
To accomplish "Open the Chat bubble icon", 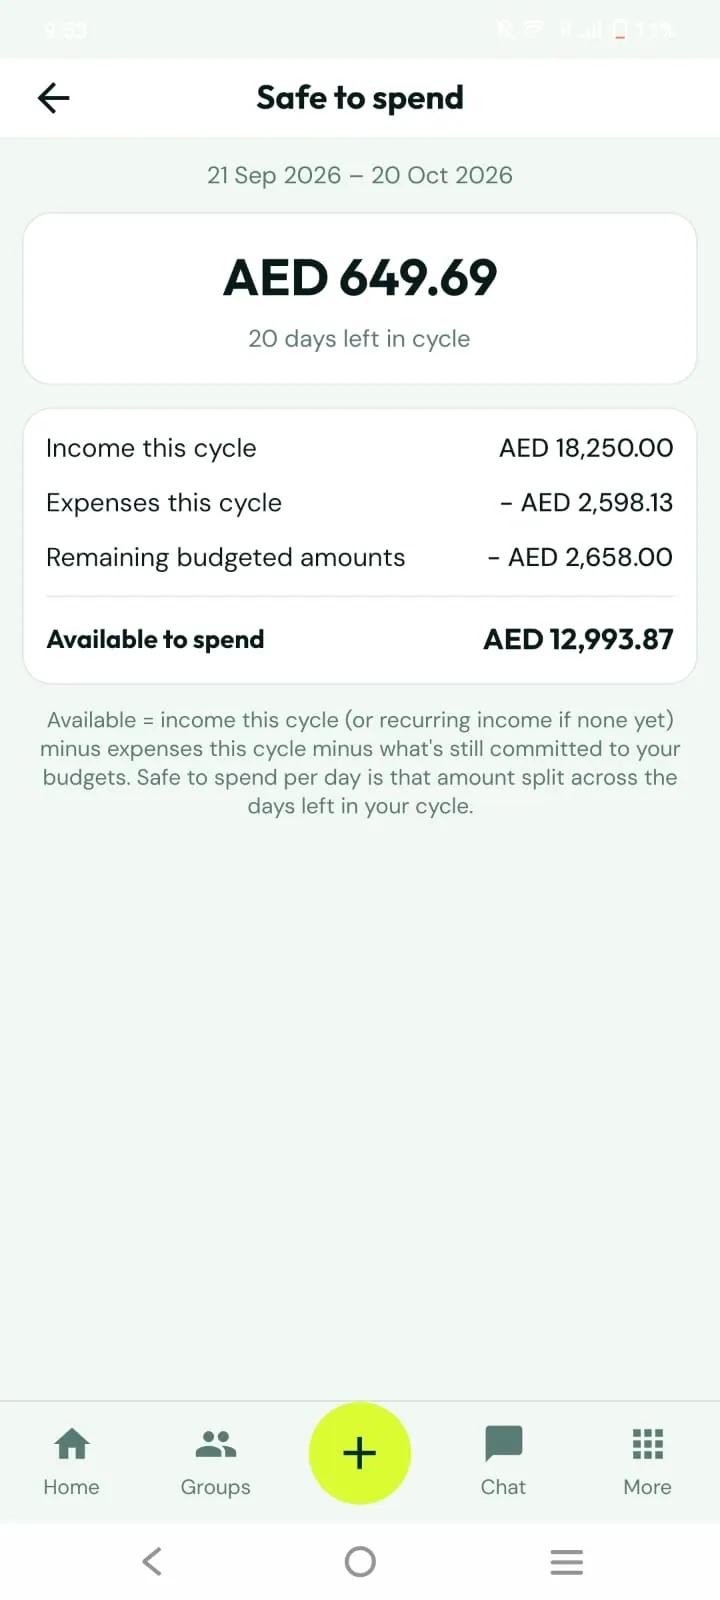I will click(x=503, y=1444).
